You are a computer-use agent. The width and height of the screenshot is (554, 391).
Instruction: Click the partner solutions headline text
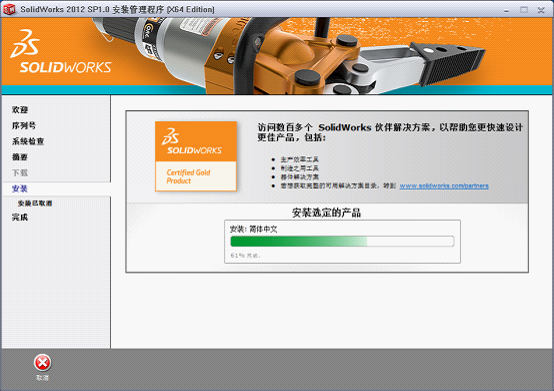point(390,132)
